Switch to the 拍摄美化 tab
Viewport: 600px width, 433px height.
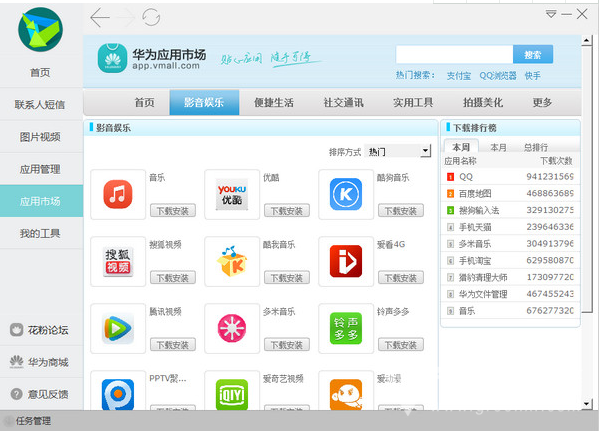[x=483, y=103]
